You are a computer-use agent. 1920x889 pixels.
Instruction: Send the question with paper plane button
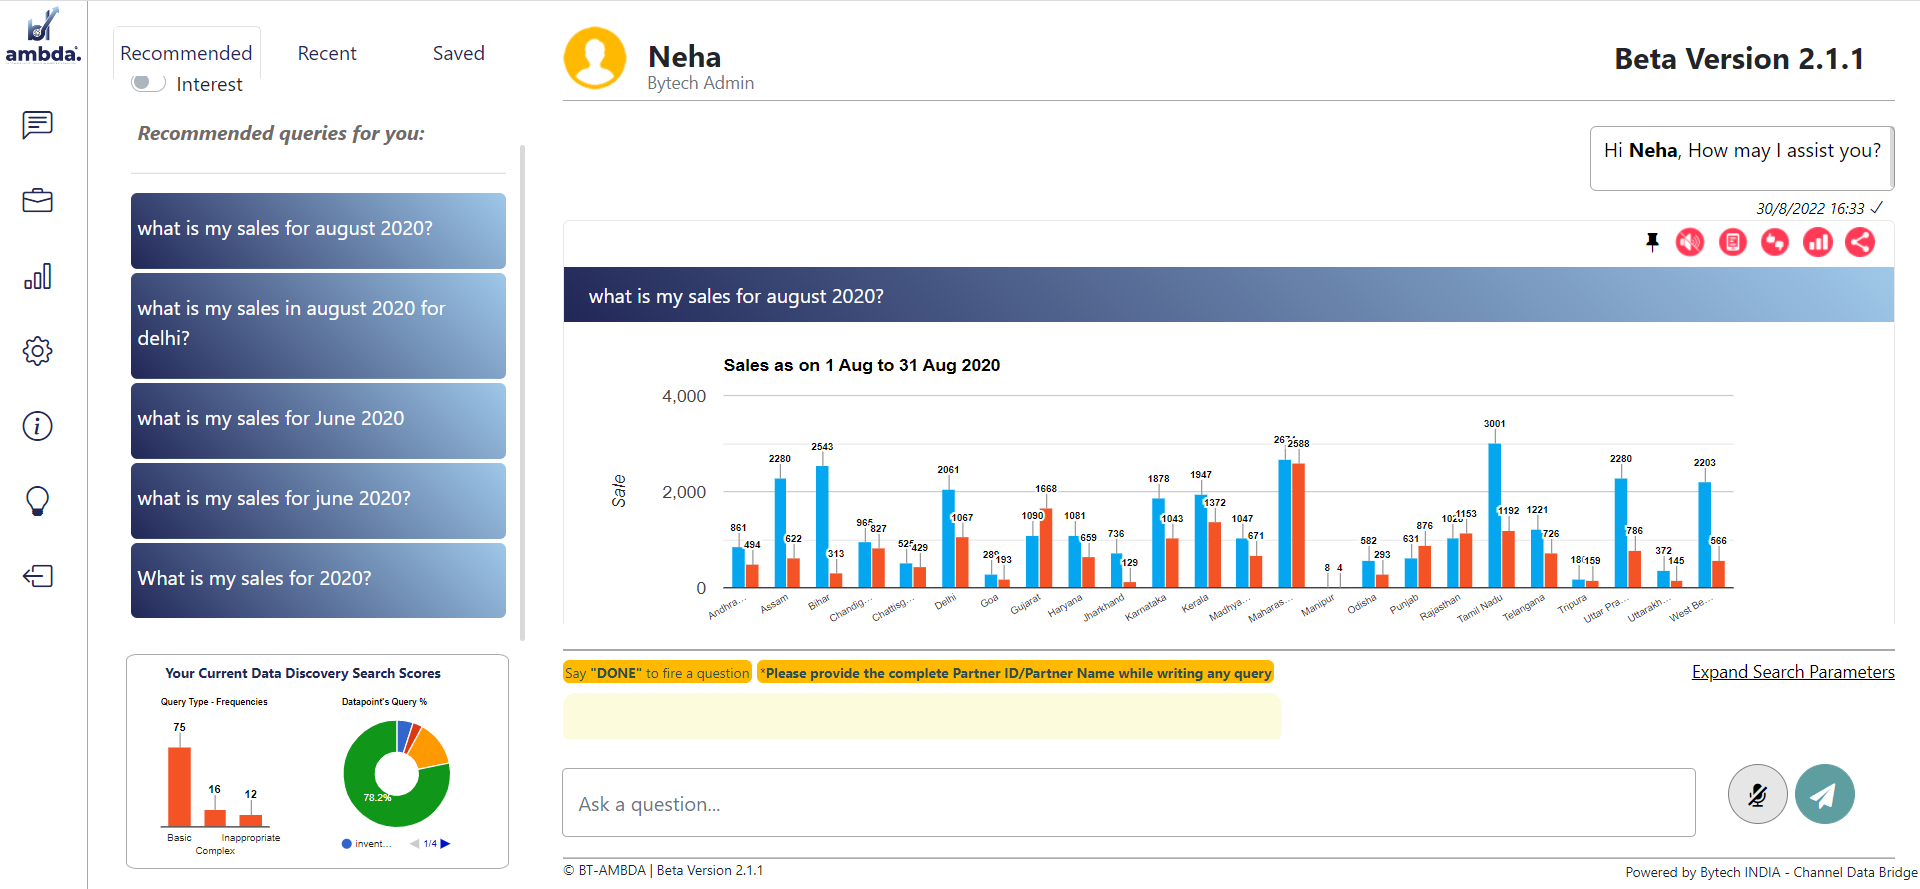(x=1825, y=794)
